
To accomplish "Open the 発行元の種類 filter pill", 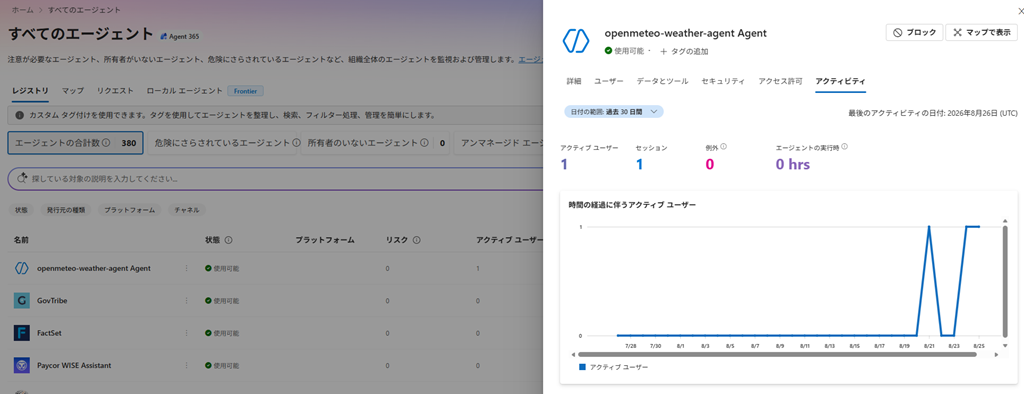I will tap(65, 210).
